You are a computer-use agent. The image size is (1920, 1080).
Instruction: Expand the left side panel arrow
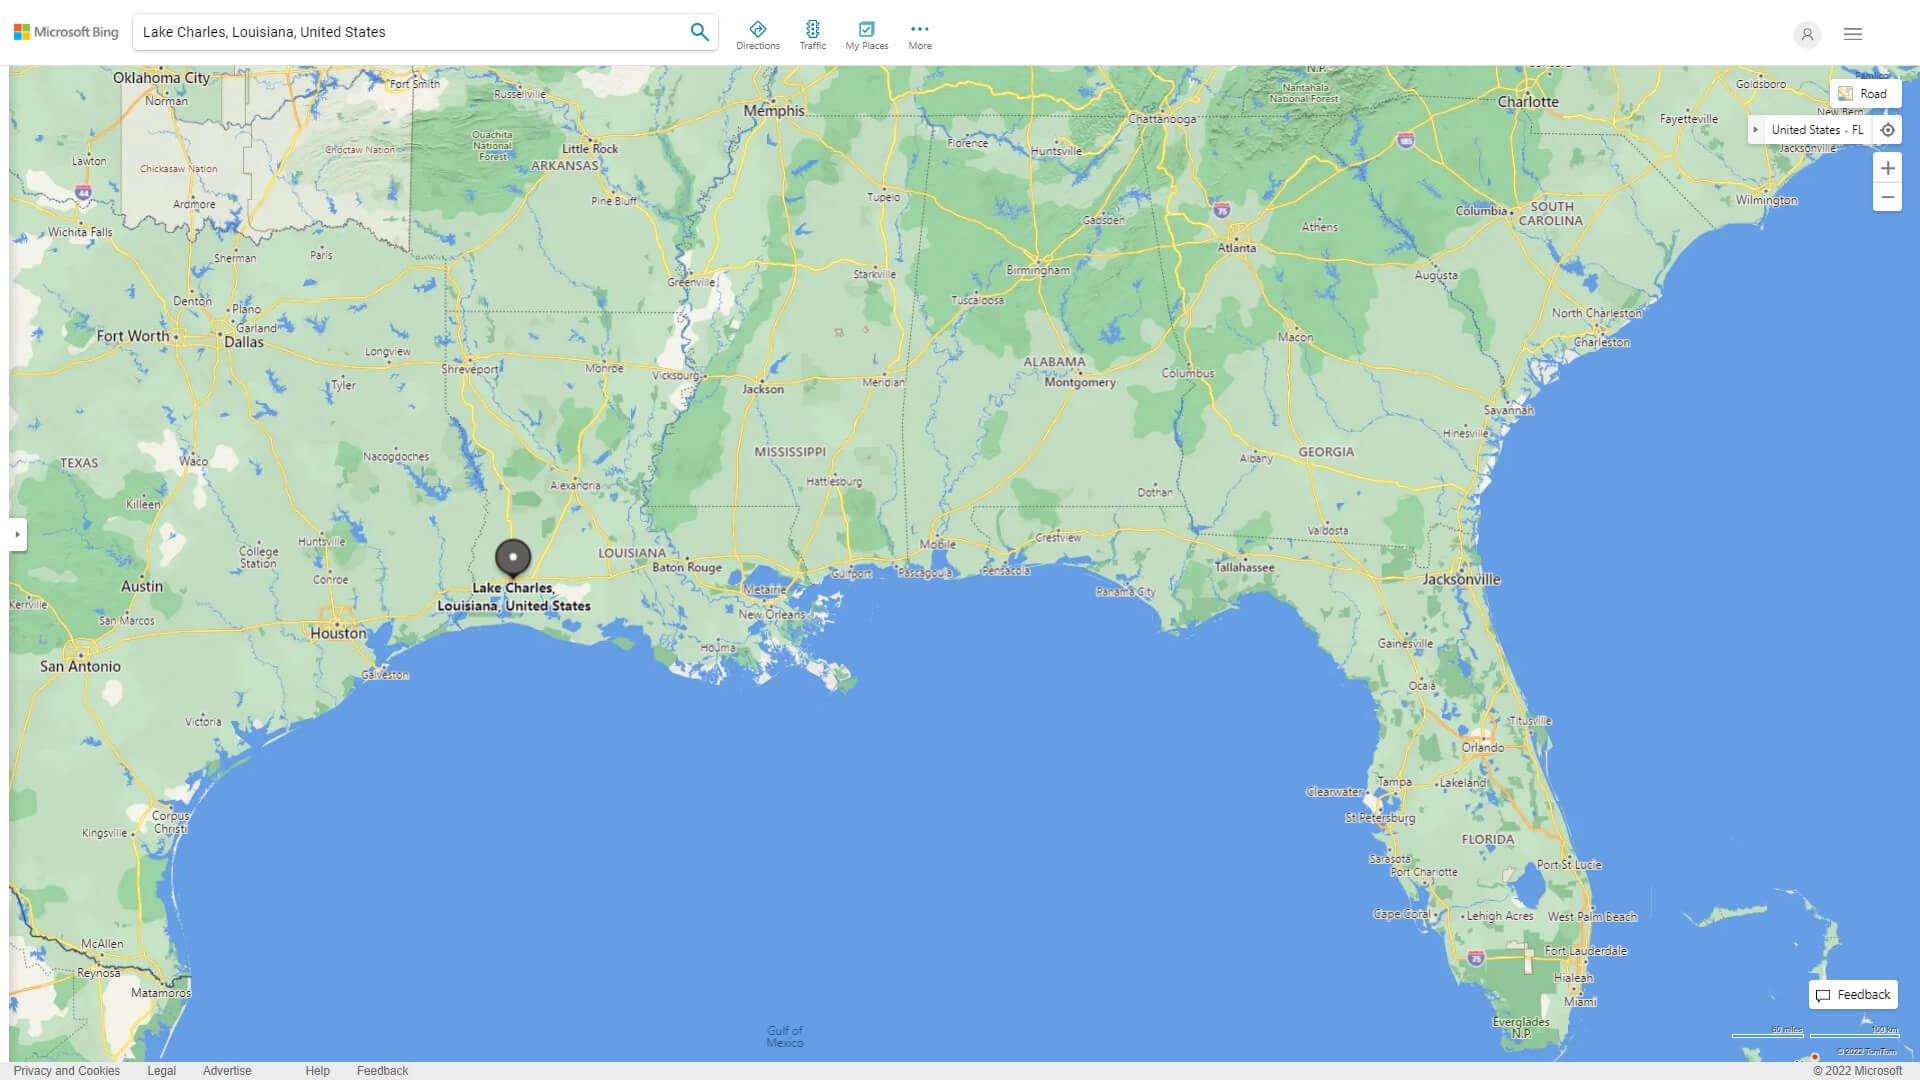tap(17, 534)
